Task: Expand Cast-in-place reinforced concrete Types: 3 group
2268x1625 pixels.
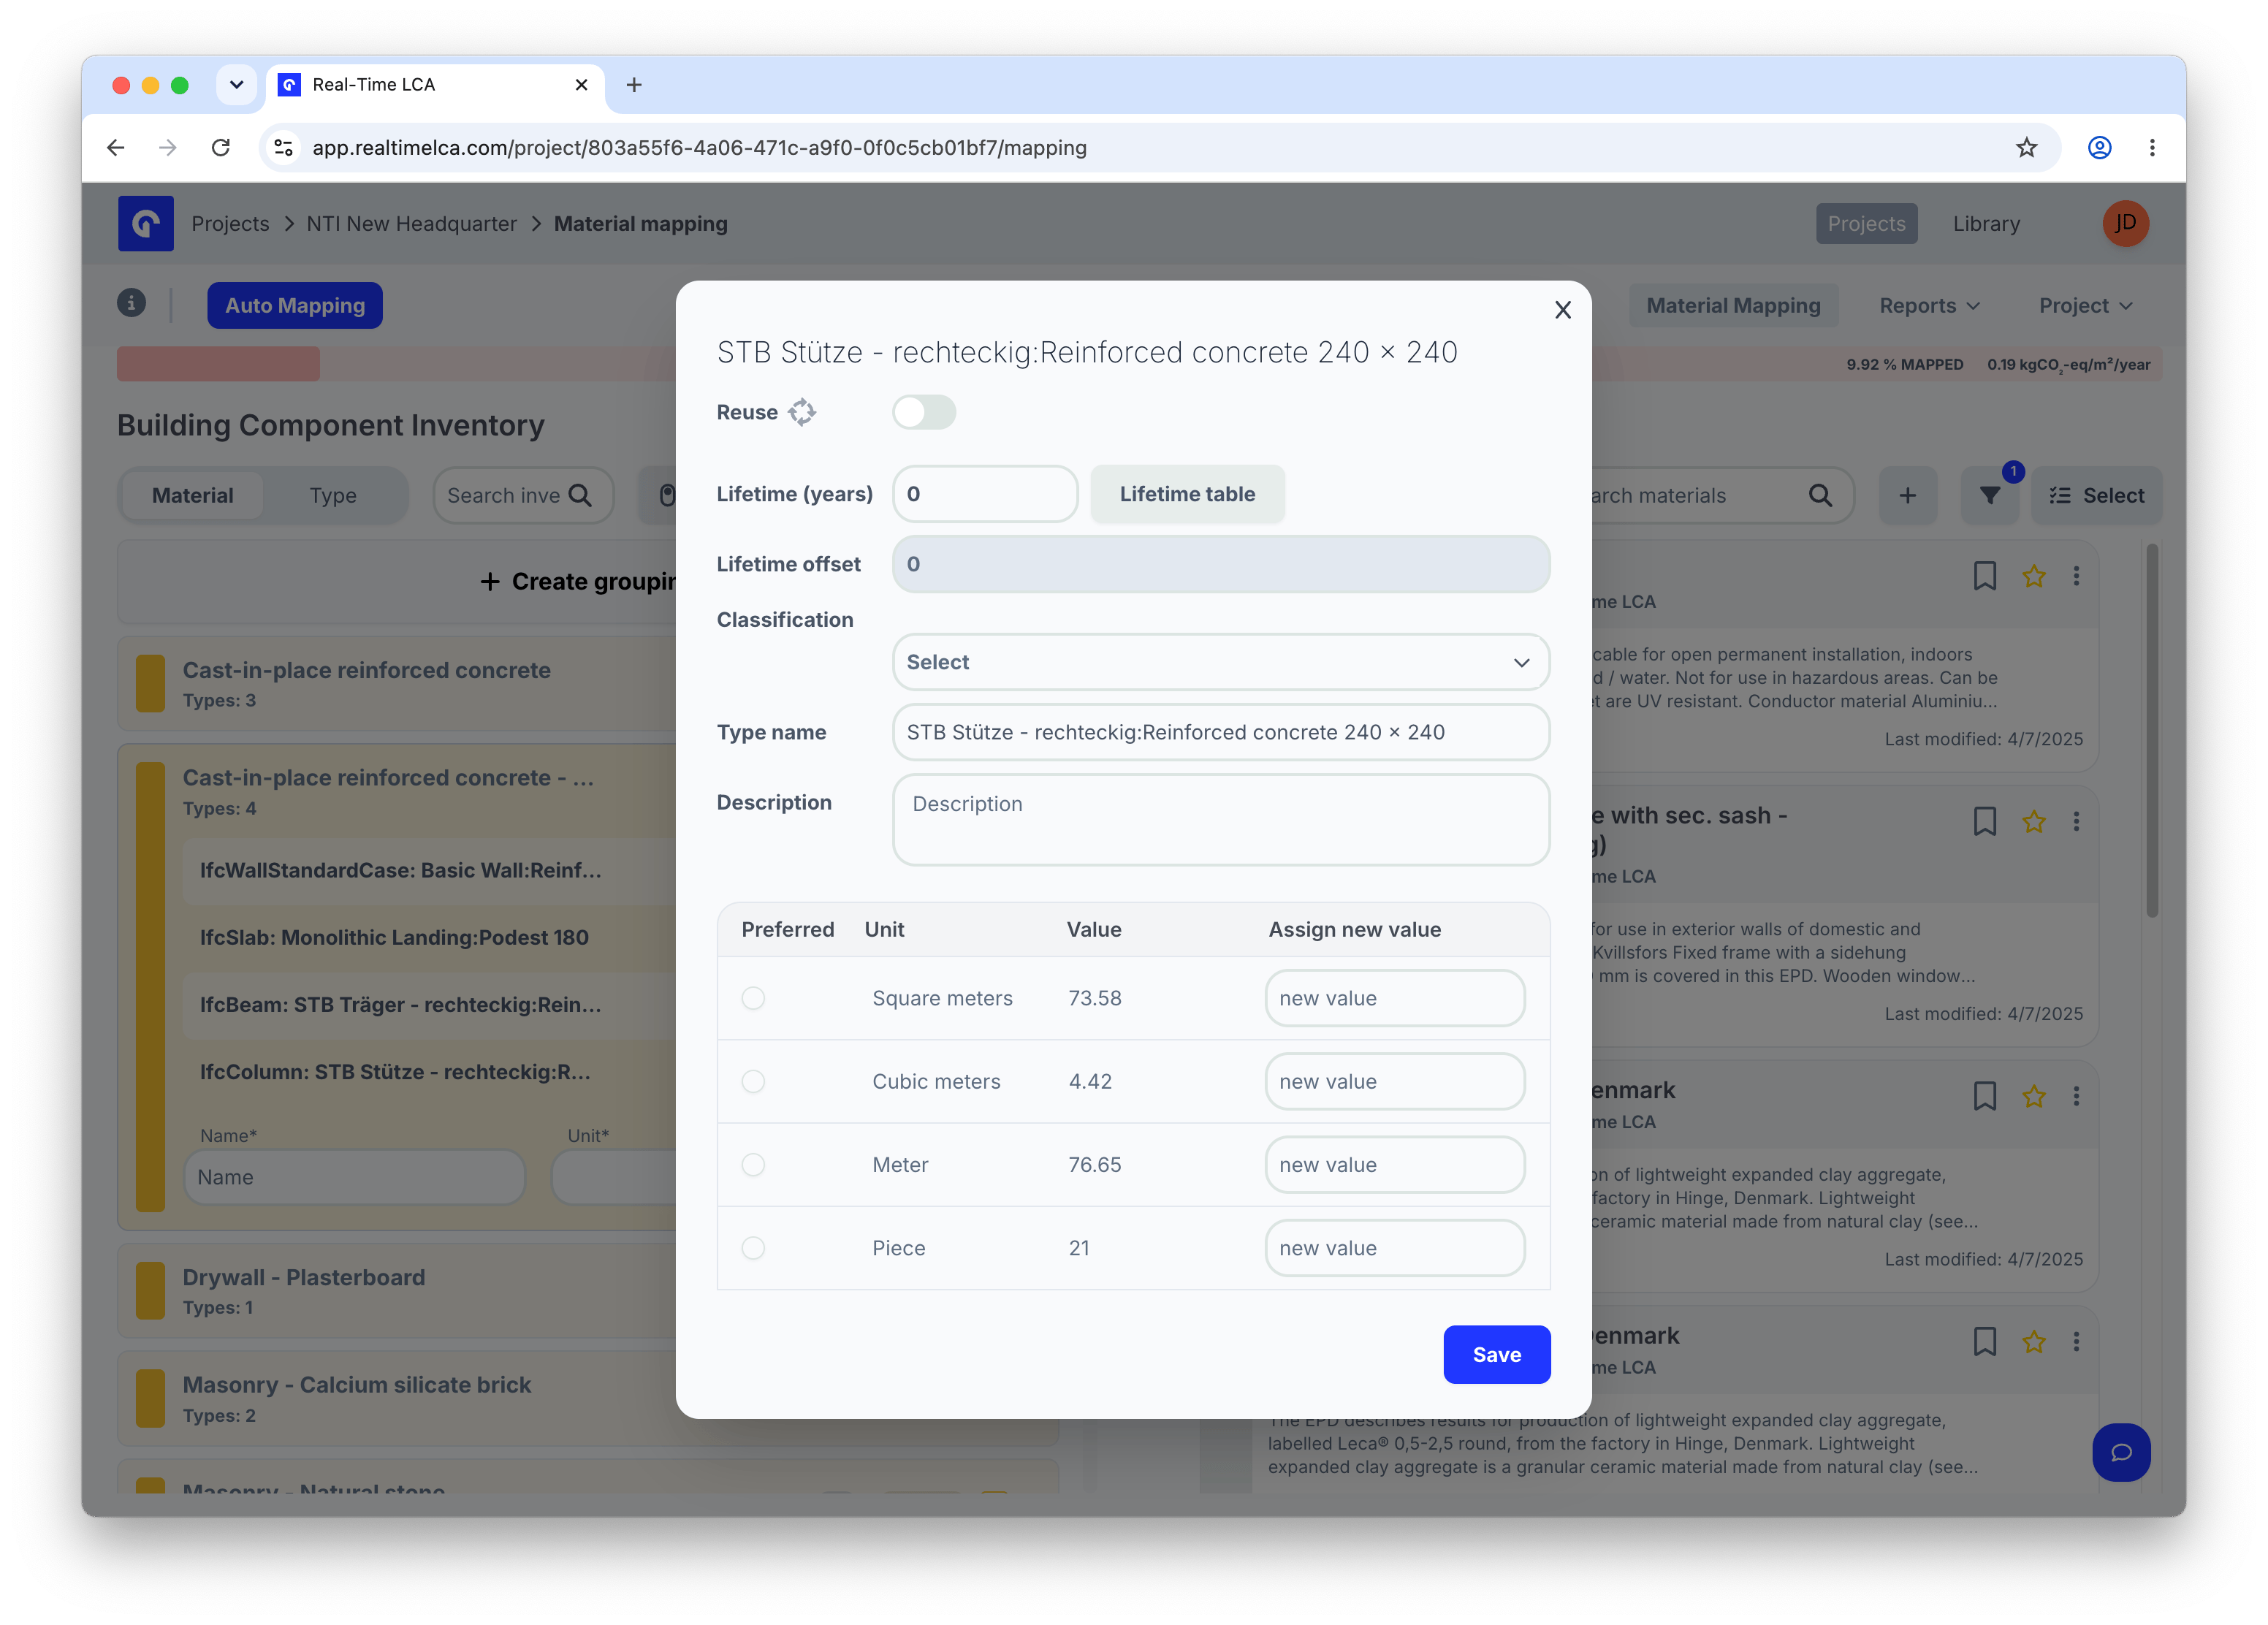Action: point(397,684)
